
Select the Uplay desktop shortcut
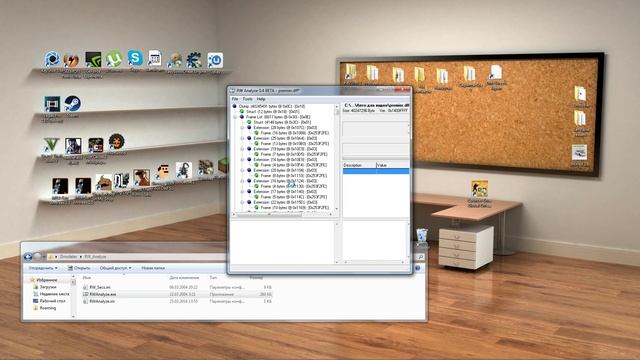[x=215, y=61]
